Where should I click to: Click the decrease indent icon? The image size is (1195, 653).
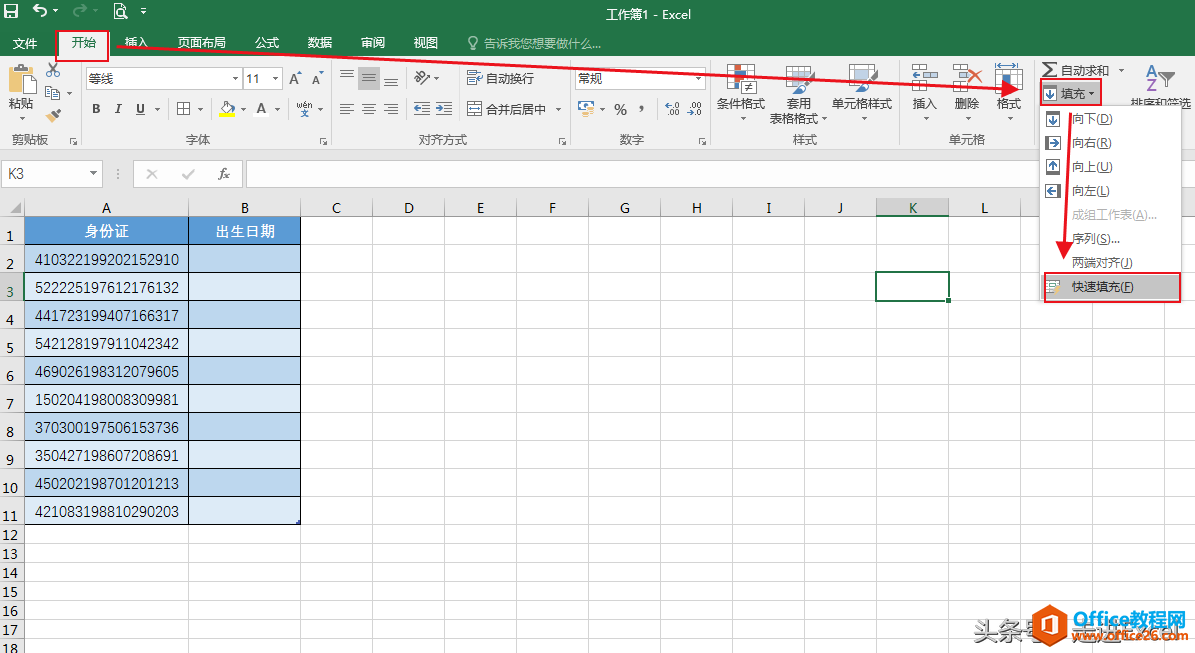pyautogui.click(x=421, y=109)
